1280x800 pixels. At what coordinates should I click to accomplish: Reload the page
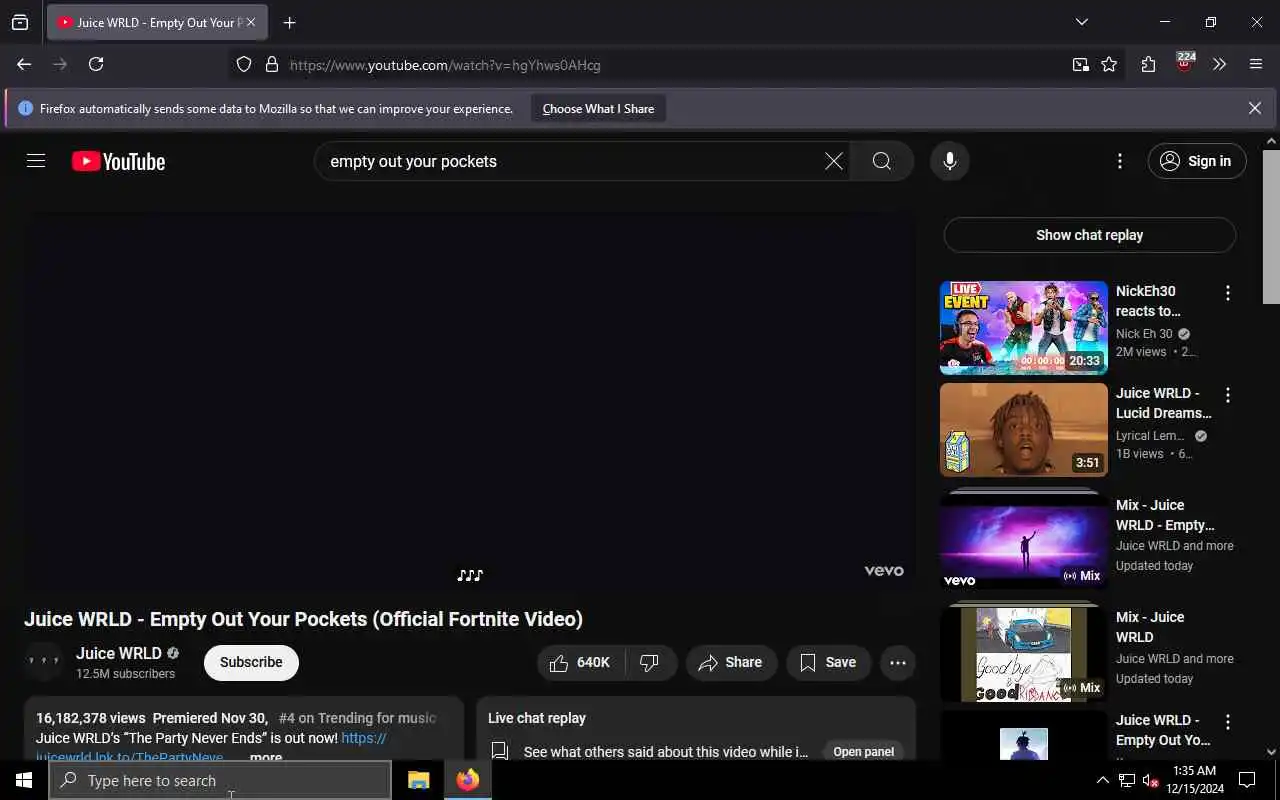[x=96, y=64]
